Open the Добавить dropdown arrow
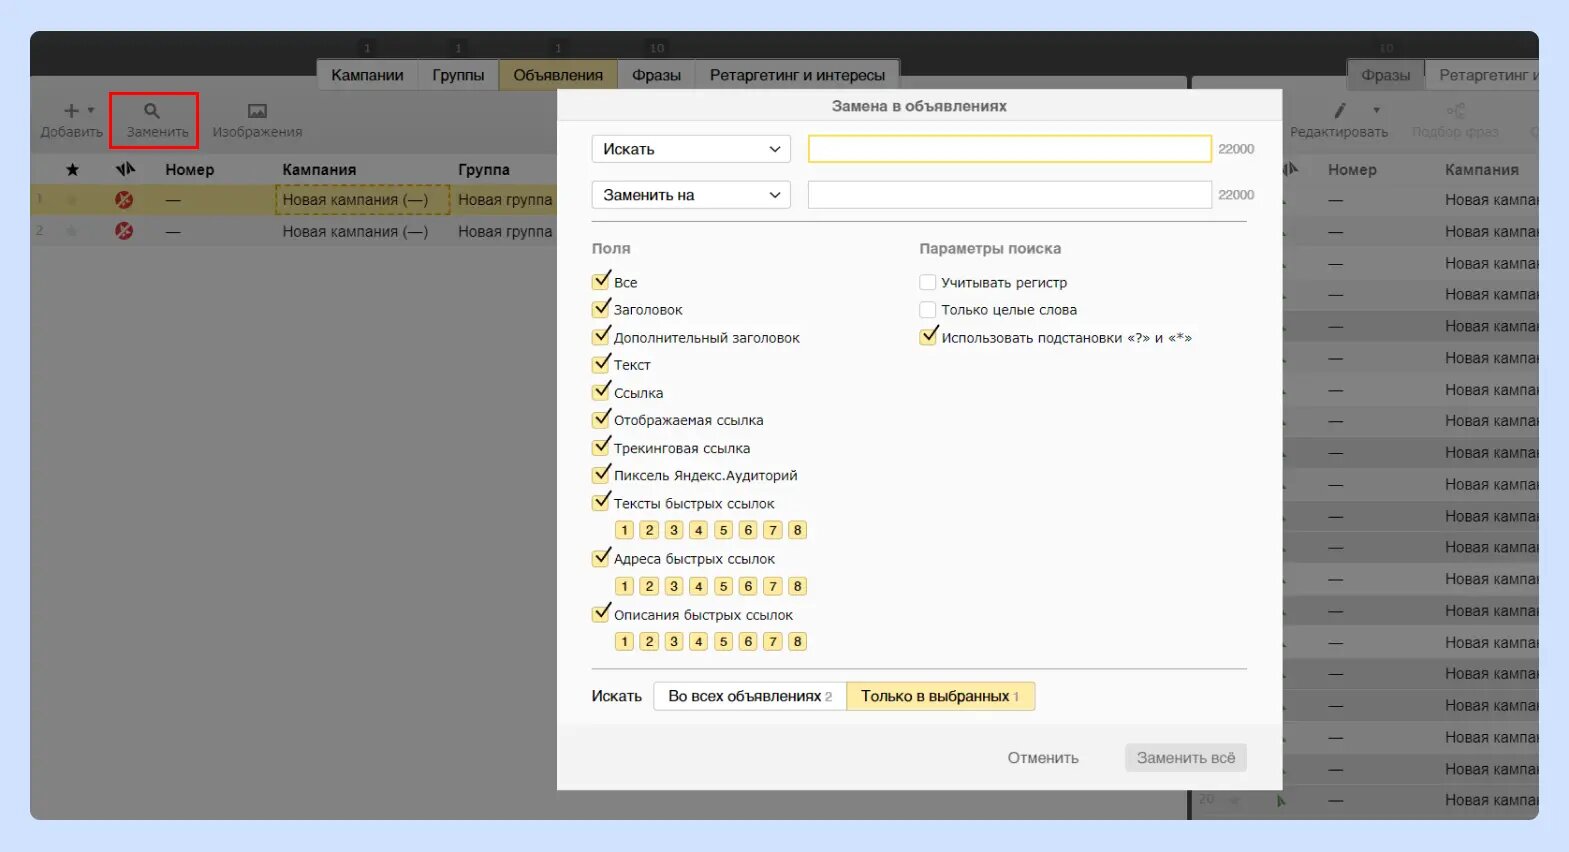 click(91, 111)
